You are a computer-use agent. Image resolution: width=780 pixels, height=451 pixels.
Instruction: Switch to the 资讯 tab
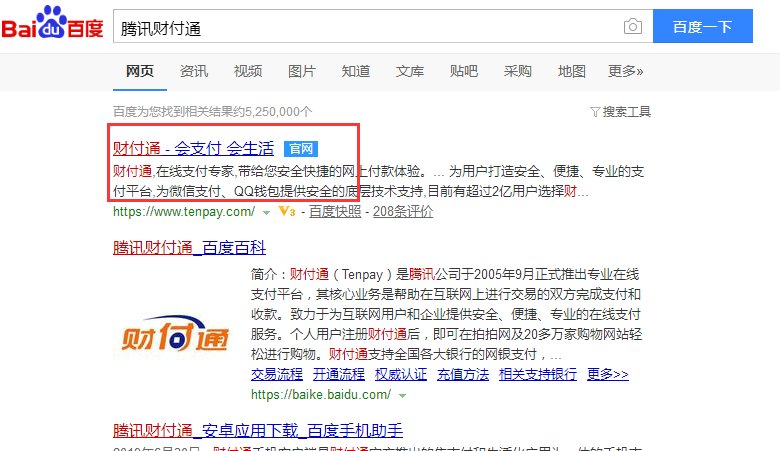[194, 71]
